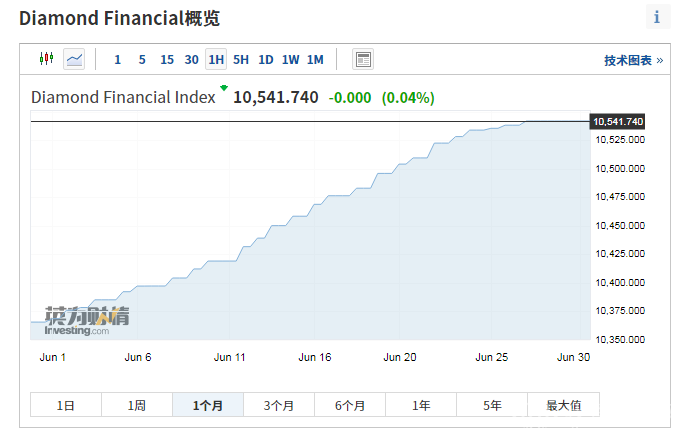The image size is (686, 445).
Task: Switch chart interval to 1D
Action: pos(266,59)
